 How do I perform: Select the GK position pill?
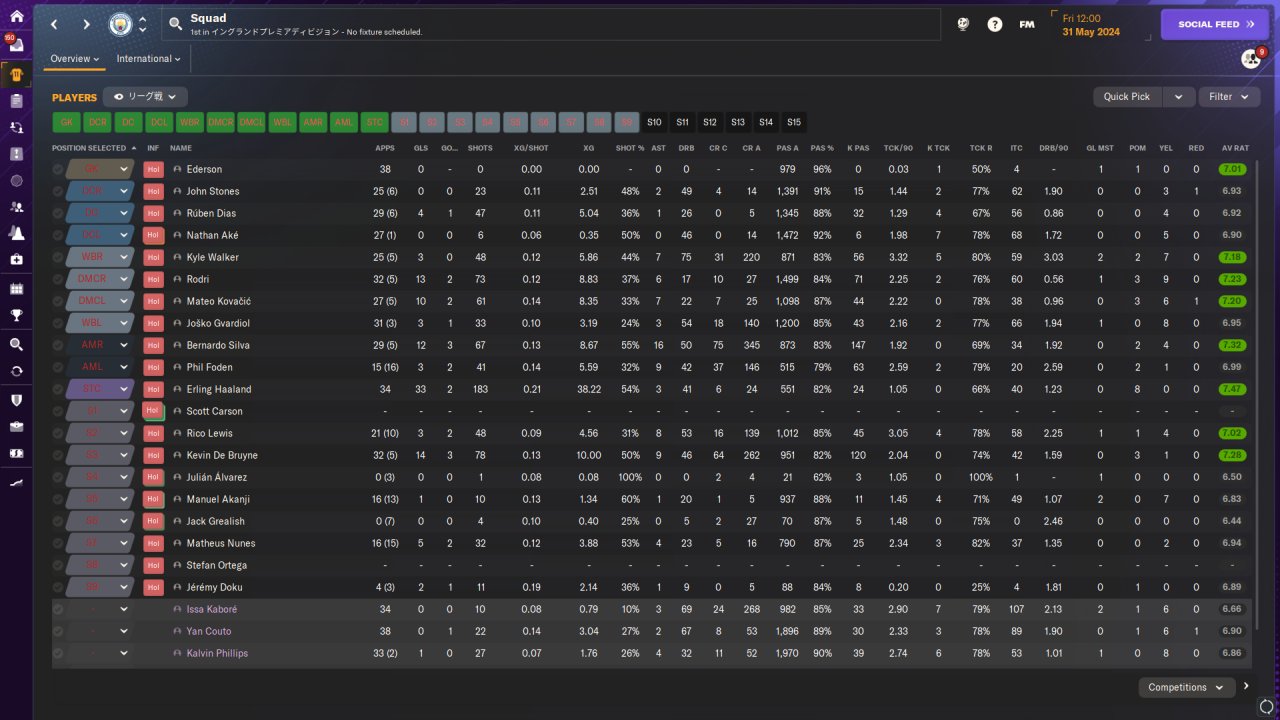pyautogui.click(x=67, y=122)
